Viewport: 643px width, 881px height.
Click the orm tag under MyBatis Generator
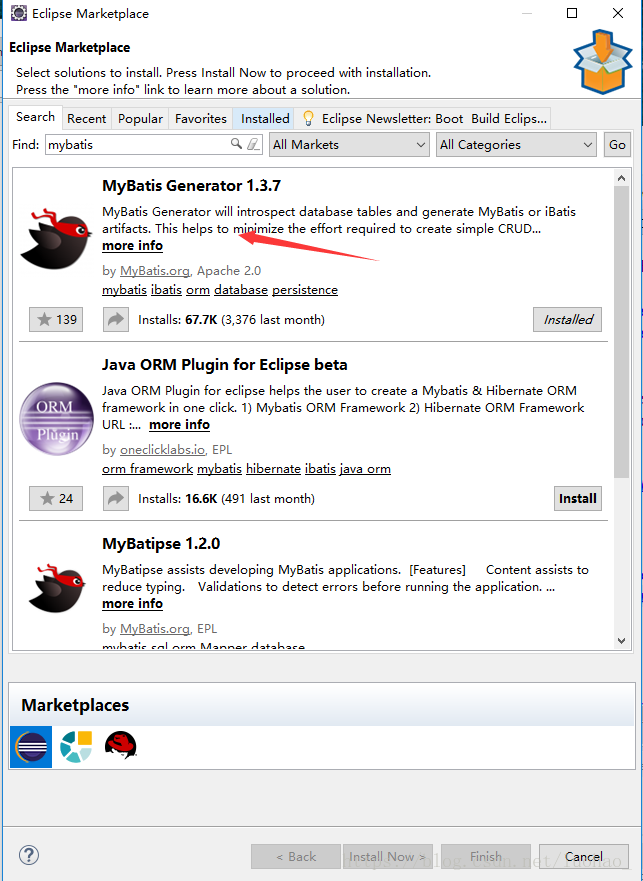tap(198, 290)
